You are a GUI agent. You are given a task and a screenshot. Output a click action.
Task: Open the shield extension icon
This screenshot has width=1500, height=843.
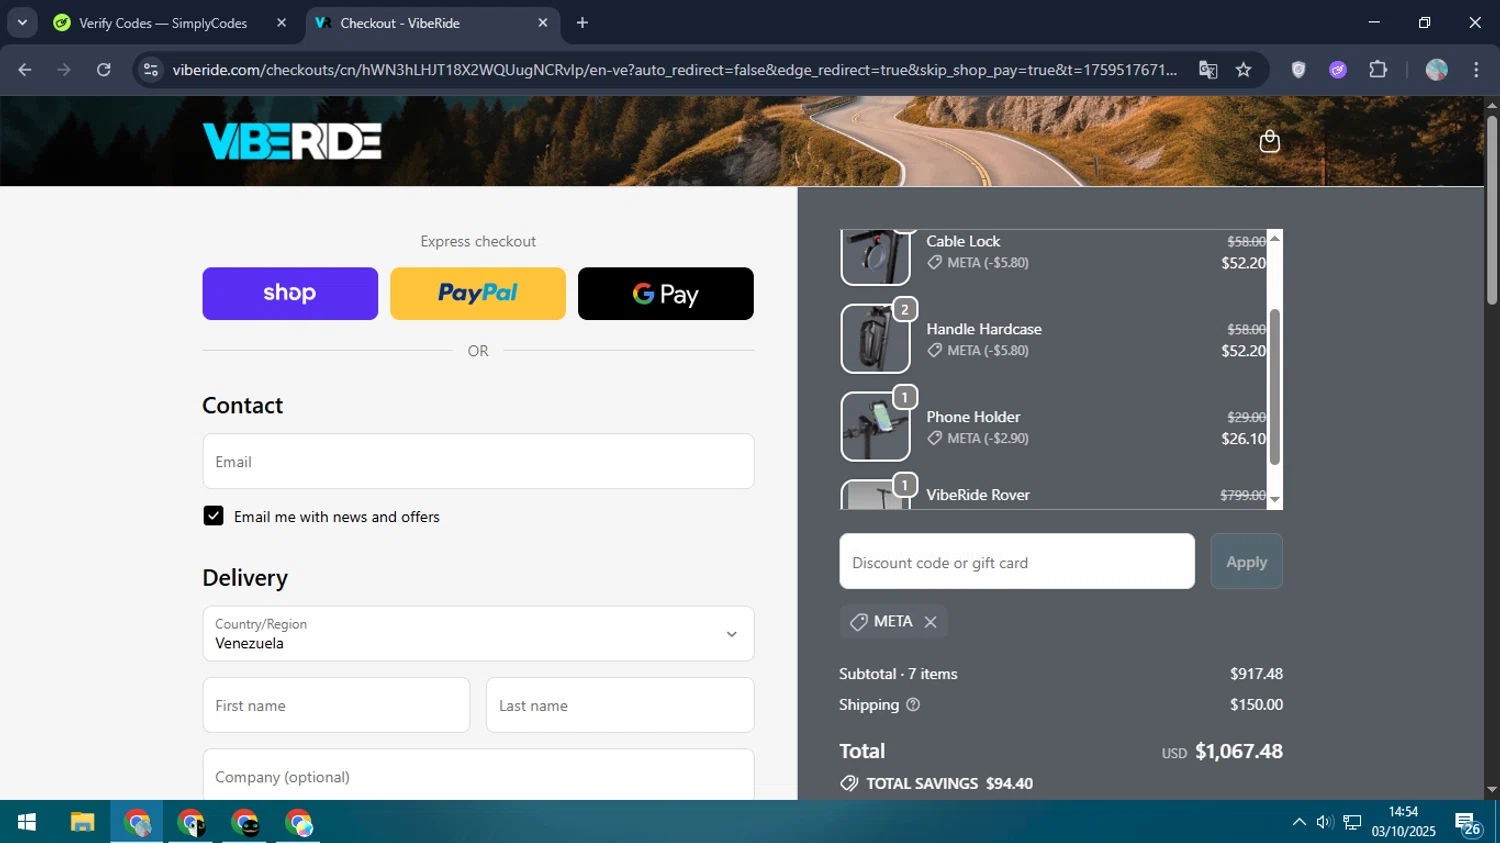coord(1298,70)
